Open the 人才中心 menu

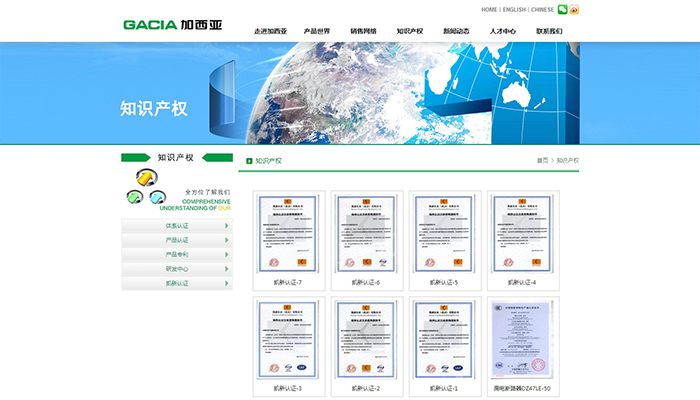coord(503,31)
